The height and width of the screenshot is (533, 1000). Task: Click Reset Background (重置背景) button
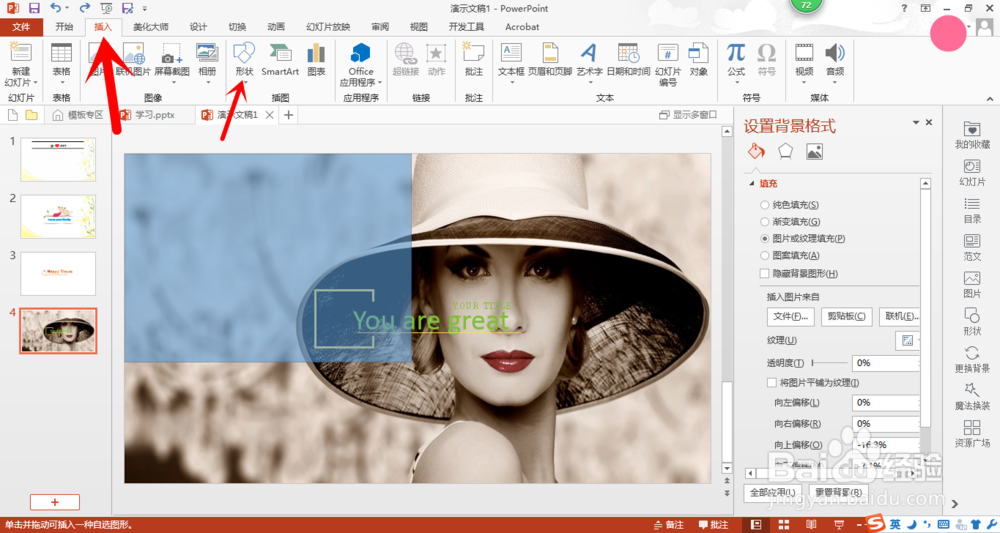point(839,492)
